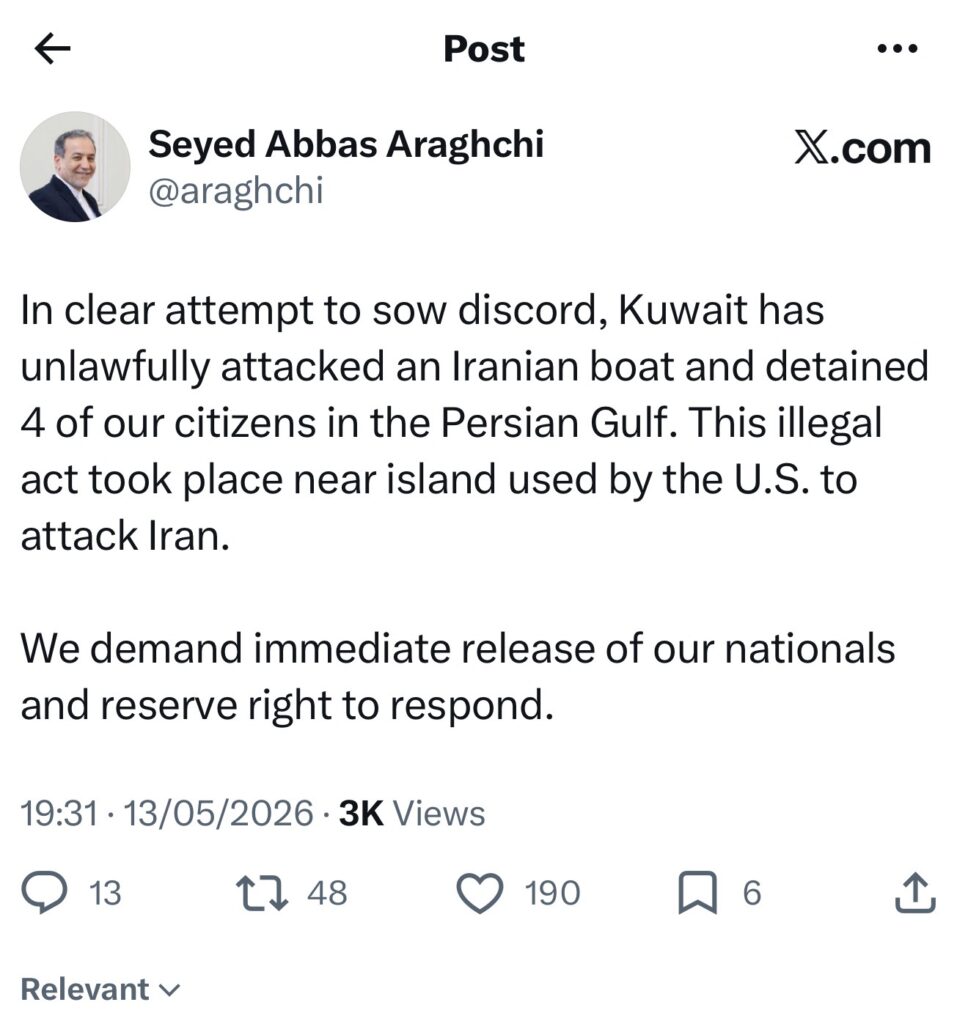Open the @araghchi handle link
Viewport: 968px width, 1024px height.
pyautogui.click(x=236, y=191)
